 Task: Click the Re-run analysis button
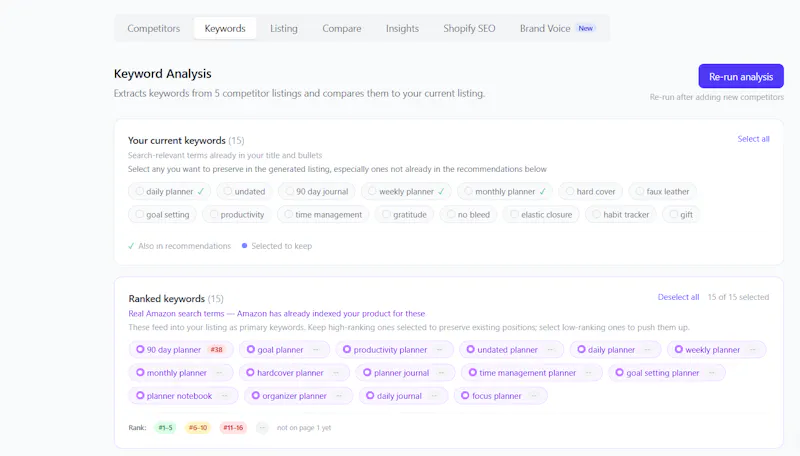tap(741, 77)
